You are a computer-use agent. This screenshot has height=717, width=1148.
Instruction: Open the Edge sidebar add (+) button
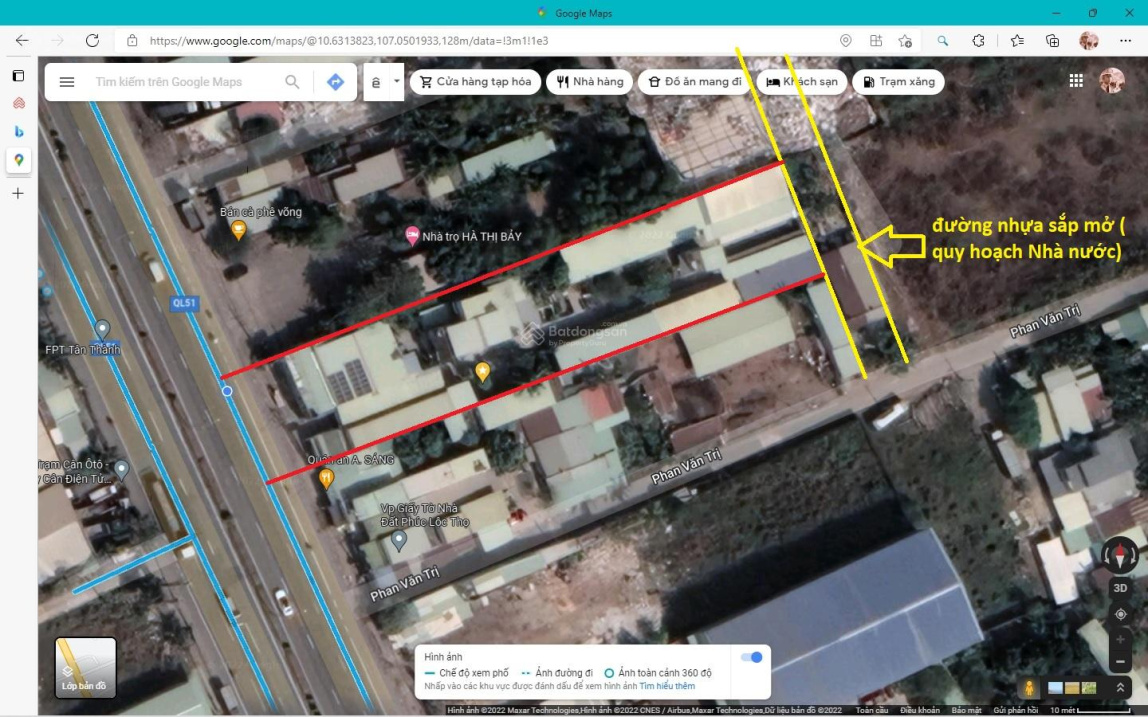(18, 193)
